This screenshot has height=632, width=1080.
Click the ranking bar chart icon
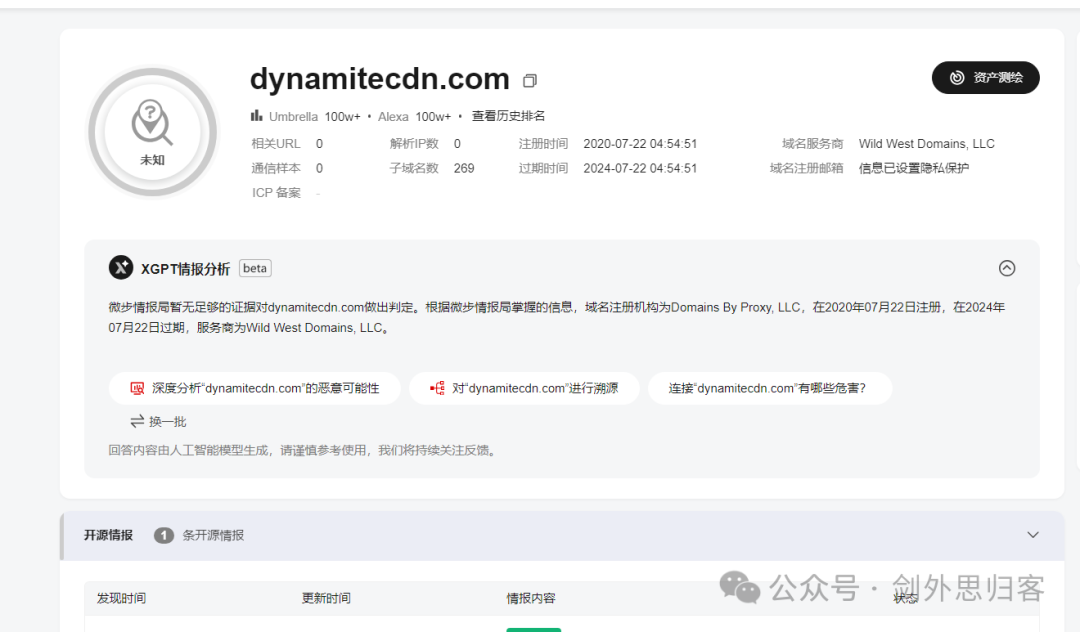256,116
